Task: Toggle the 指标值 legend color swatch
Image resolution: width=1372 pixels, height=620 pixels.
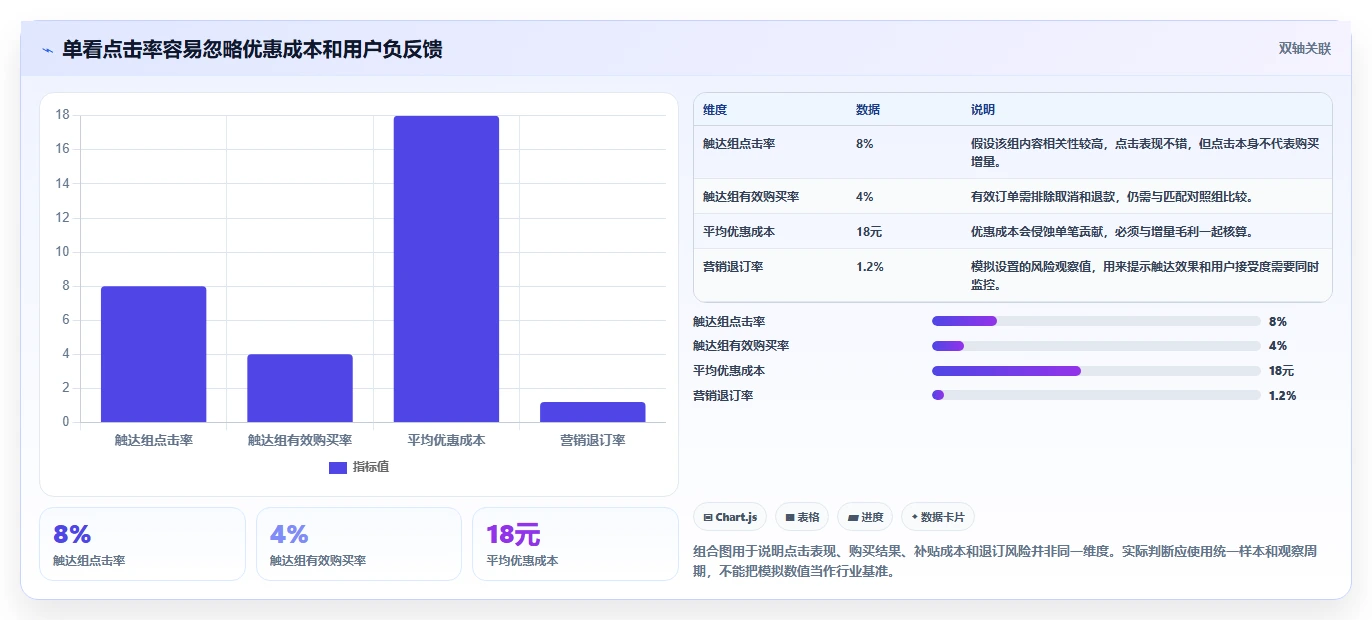Action: 338,467
